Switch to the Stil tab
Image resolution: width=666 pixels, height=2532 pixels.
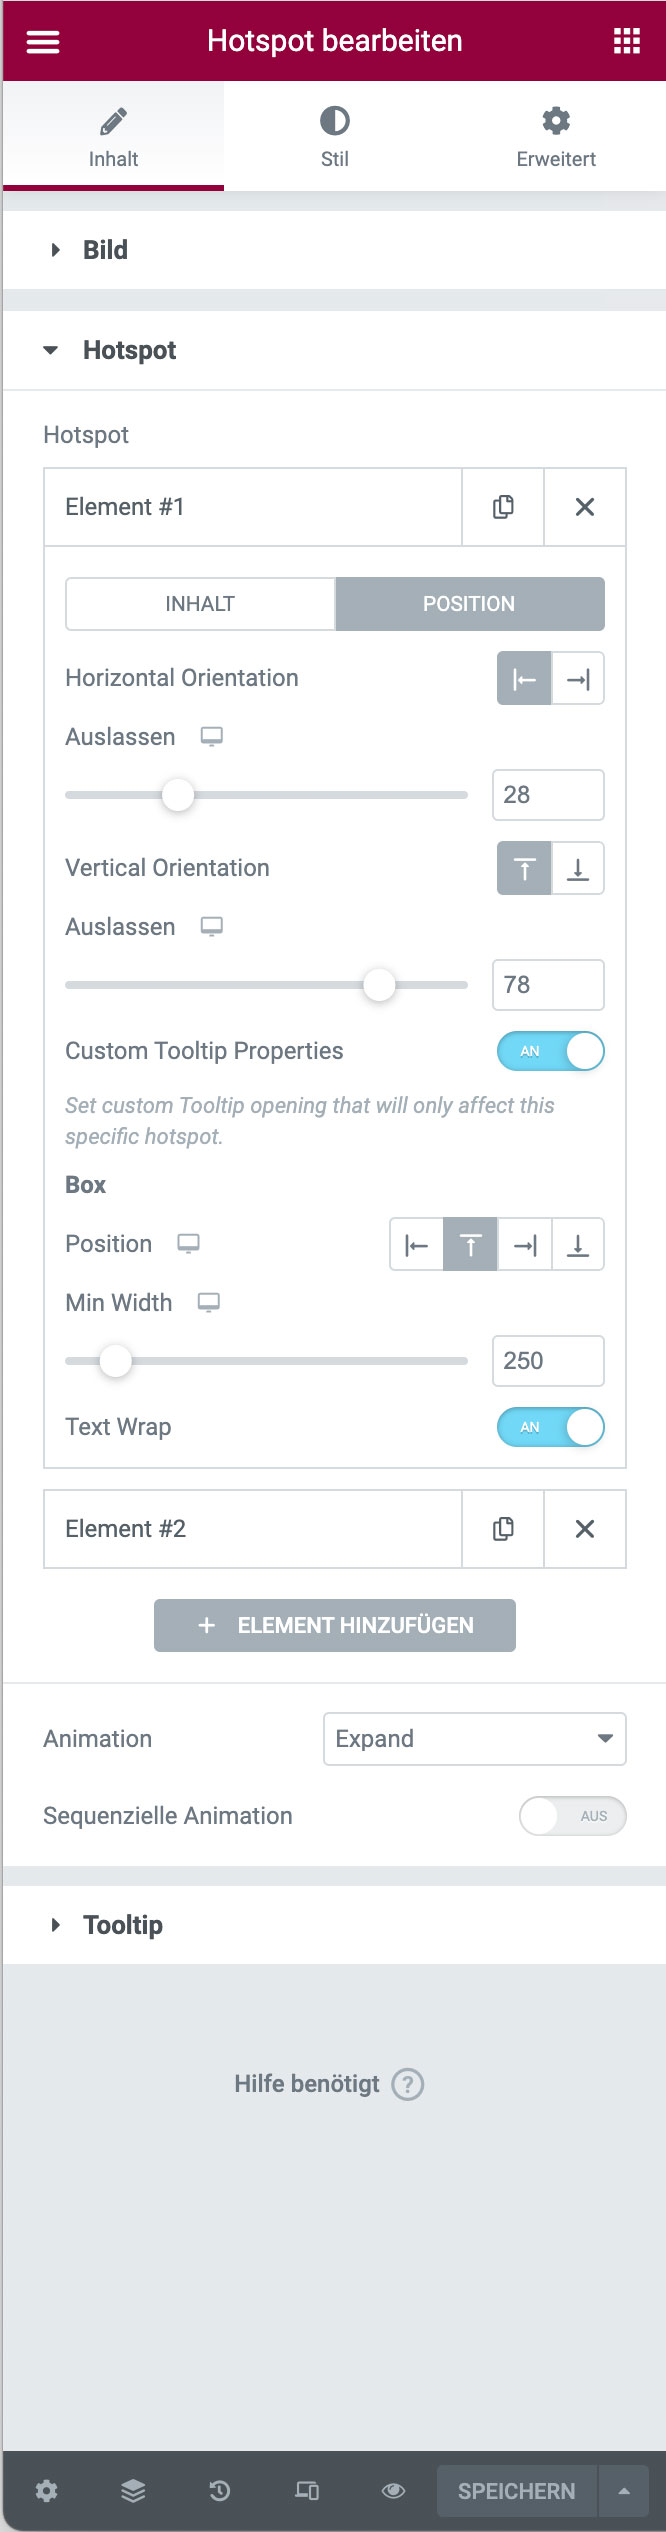335,137
